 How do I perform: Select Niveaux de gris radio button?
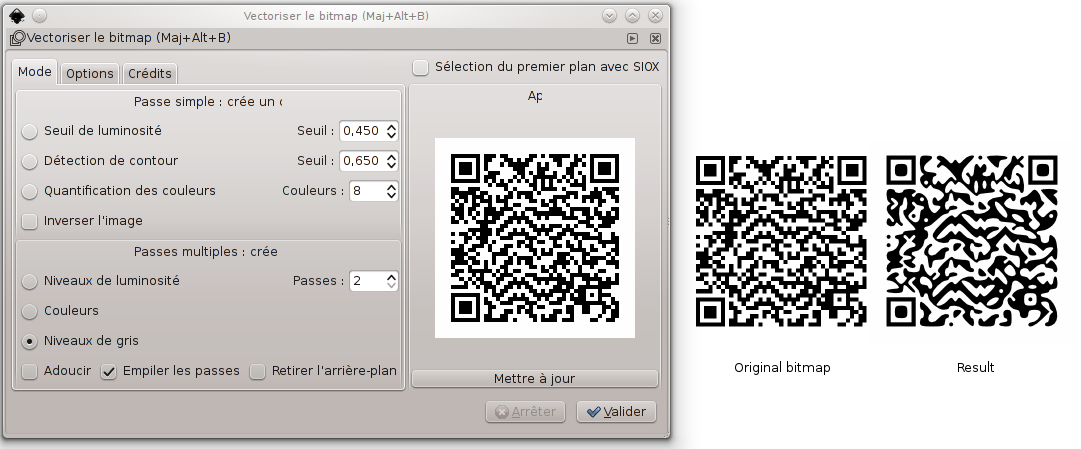pyautogui.click(x=30, y=341)
